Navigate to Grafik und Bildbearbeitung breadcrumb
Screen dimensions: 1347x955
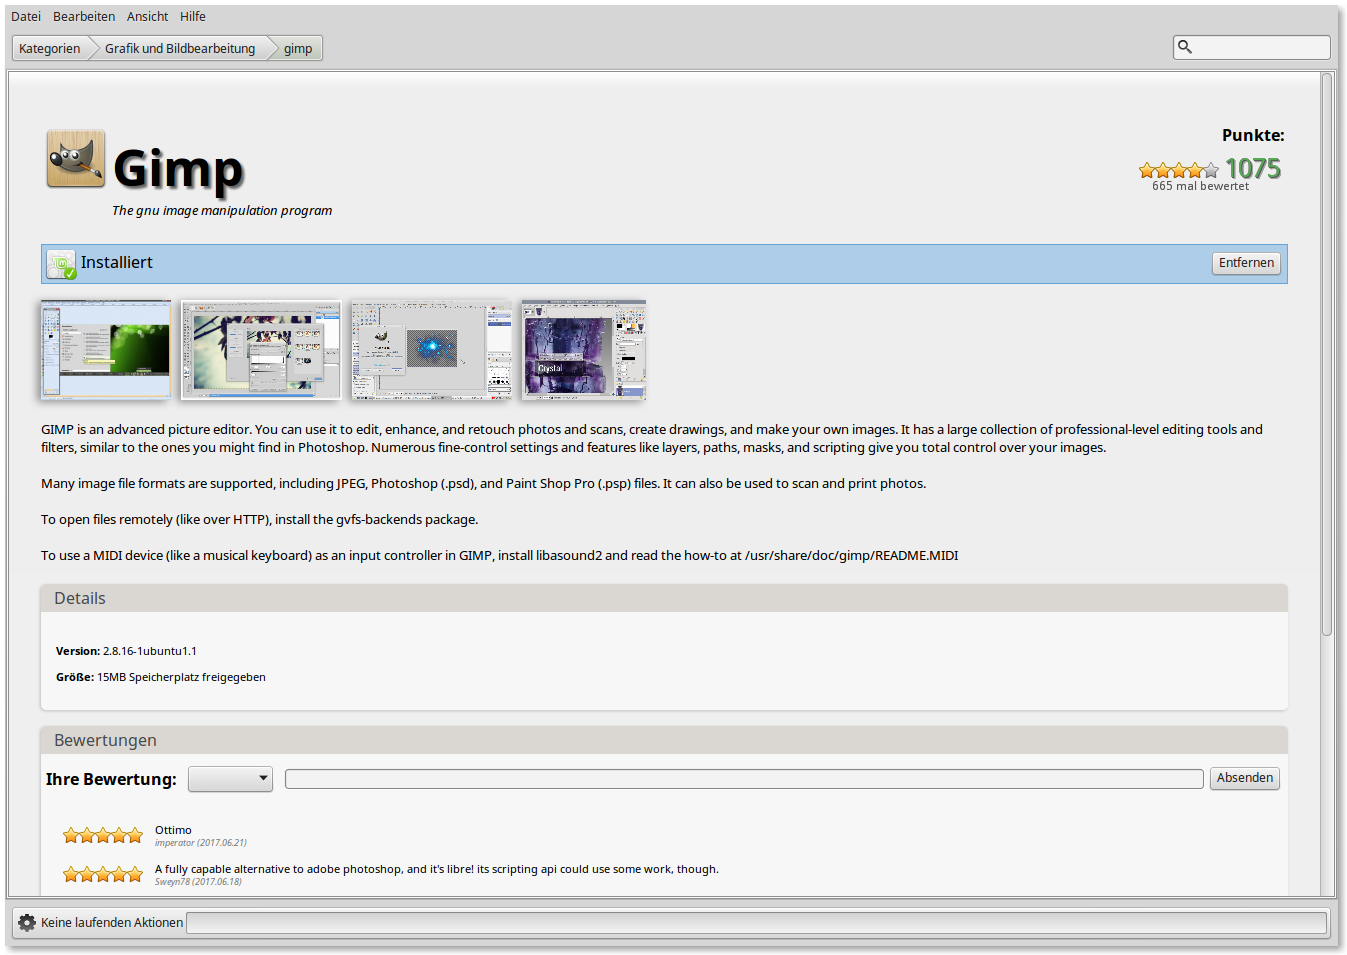click(180, 48)
